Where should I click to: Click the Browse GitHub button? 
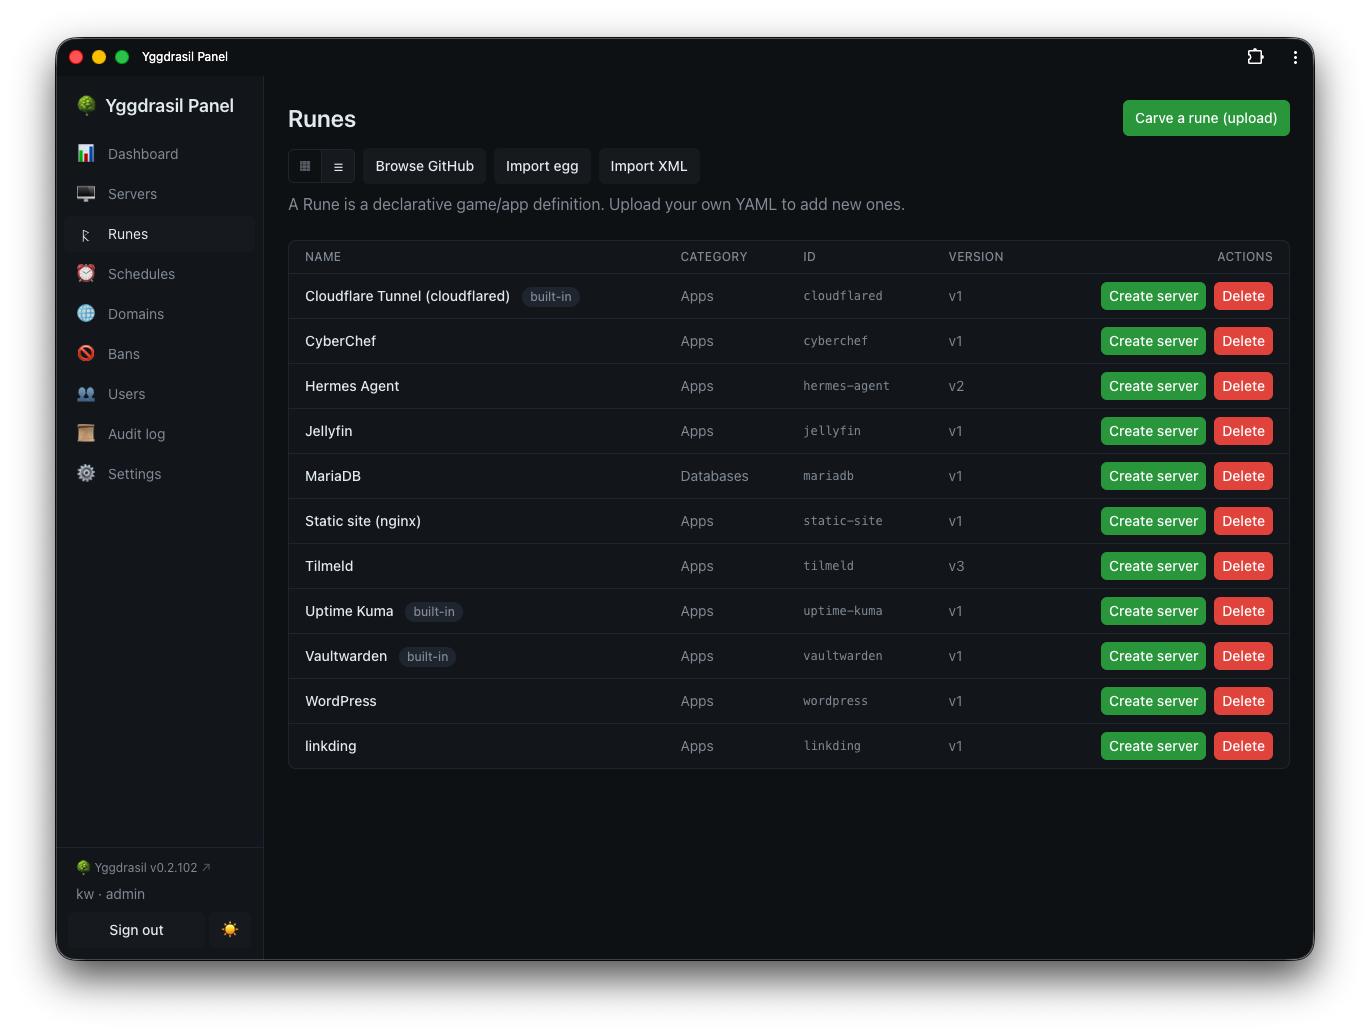[x=425, y=166]
